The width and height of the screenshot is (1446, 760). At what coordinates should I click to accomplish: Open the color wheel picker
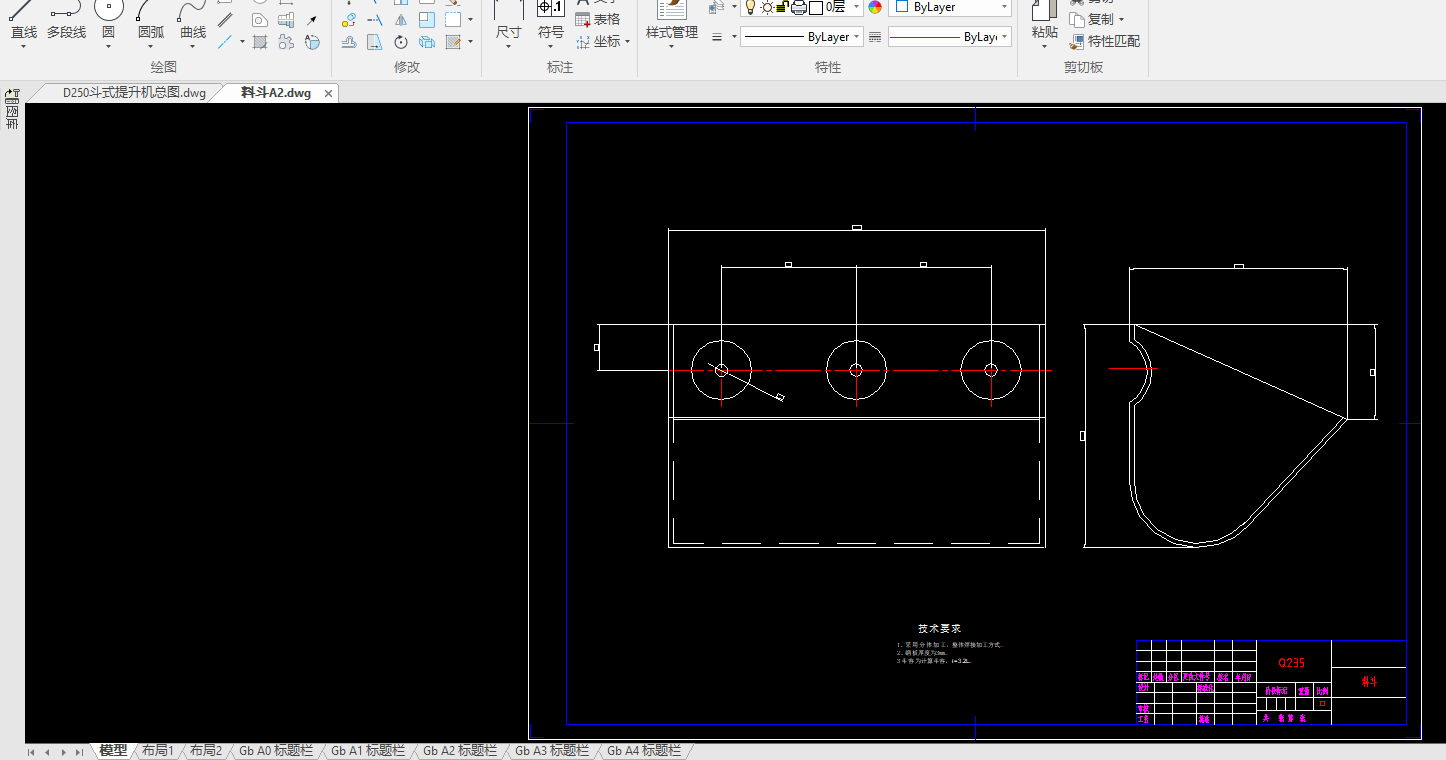(875, 7)
